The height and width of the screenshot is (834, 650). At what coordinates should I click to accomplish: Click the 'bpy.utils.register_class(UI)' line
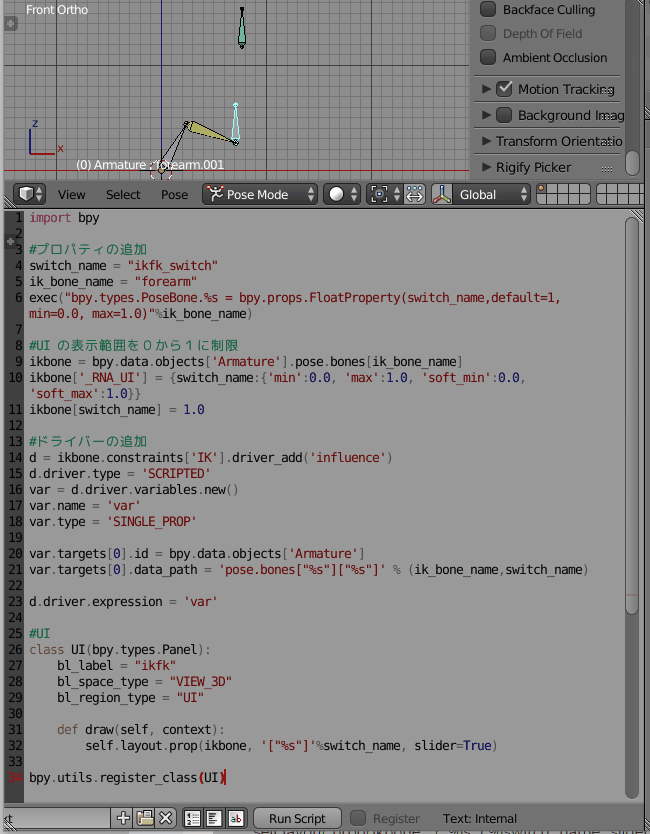coord(127,778)
